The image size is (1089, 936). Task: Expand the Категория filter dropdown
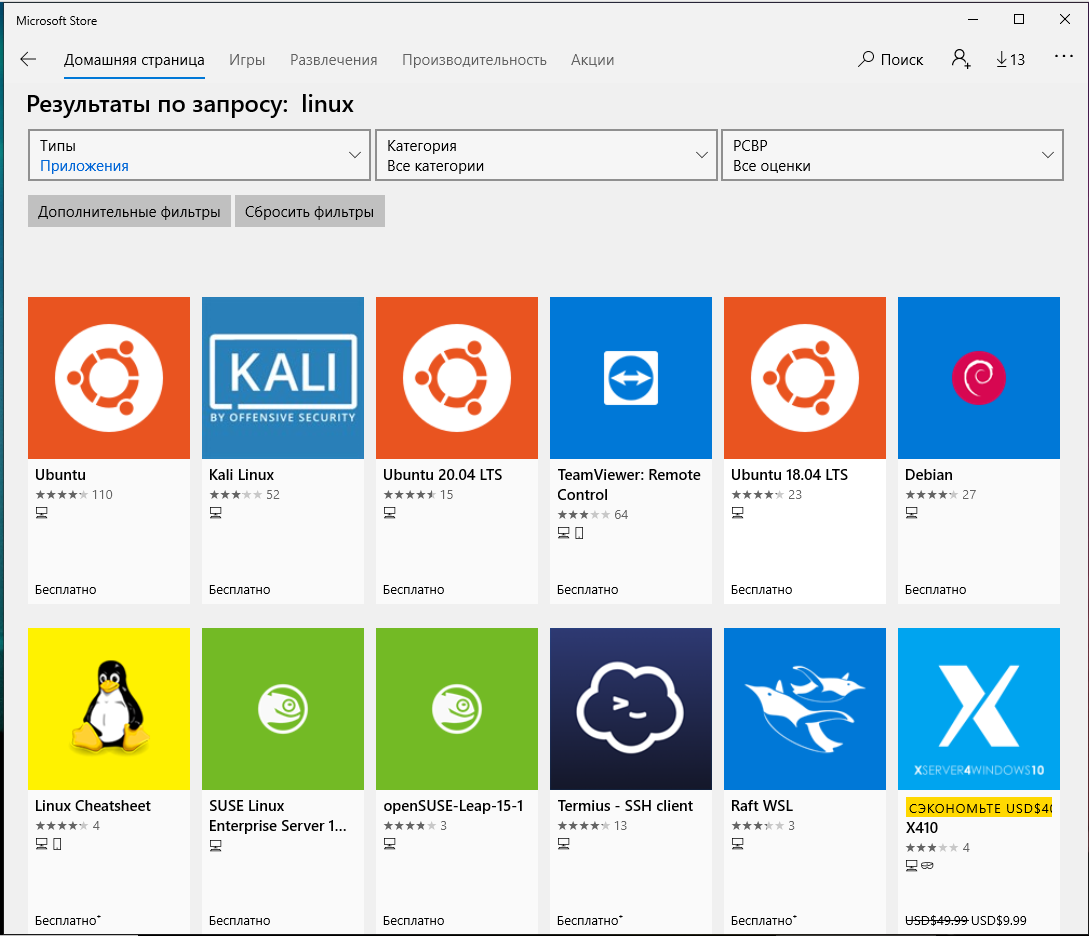tap(545, 155)
